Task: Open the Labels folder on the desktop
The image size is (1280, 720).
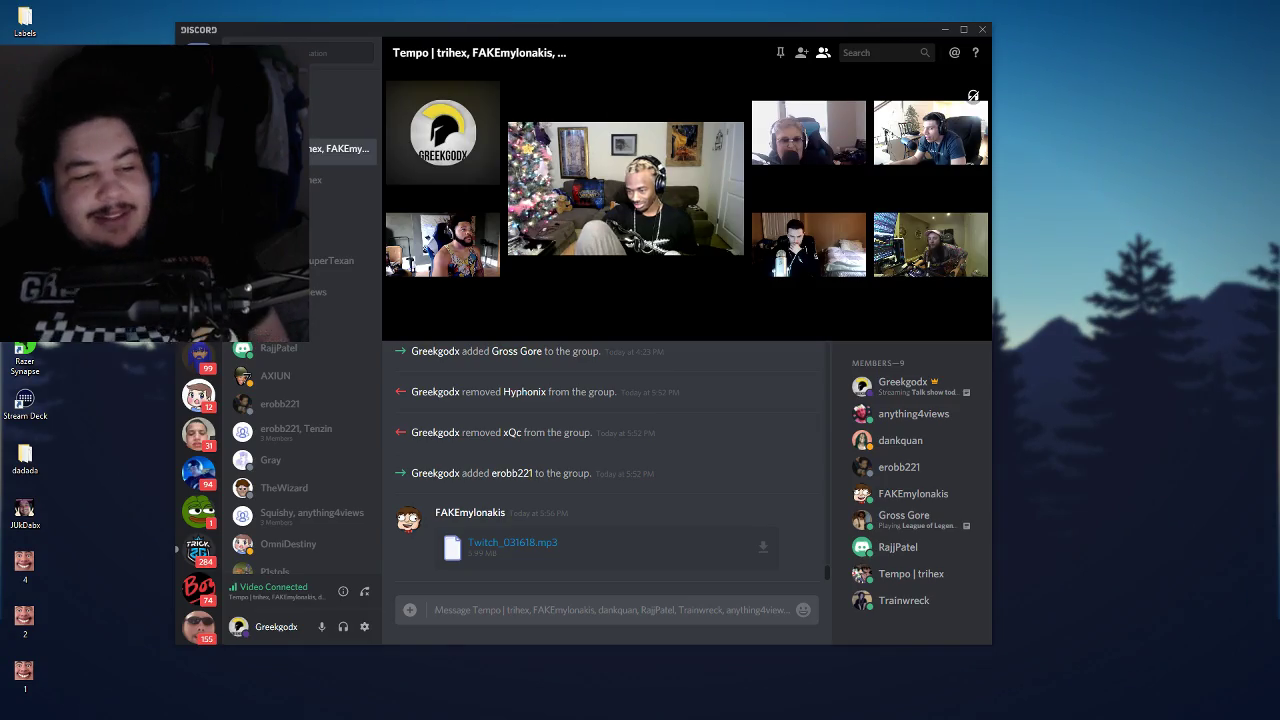Action: [x=25, y=22]
